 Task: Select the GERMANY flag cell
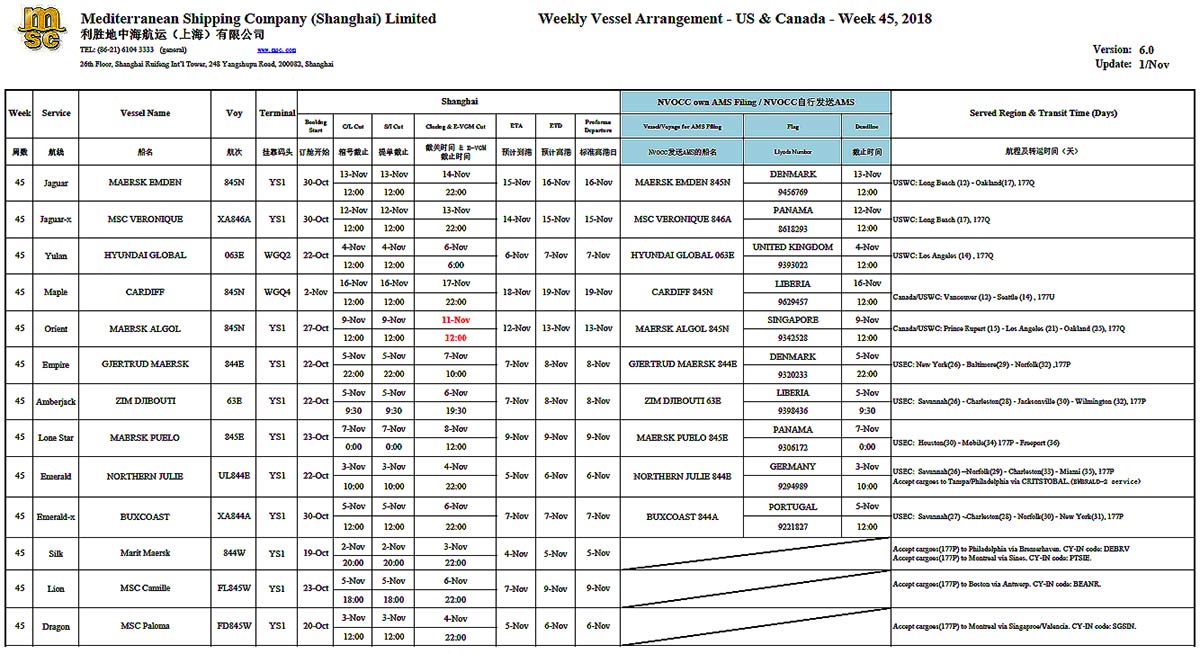pyautogui.click(x=793, y=467)
